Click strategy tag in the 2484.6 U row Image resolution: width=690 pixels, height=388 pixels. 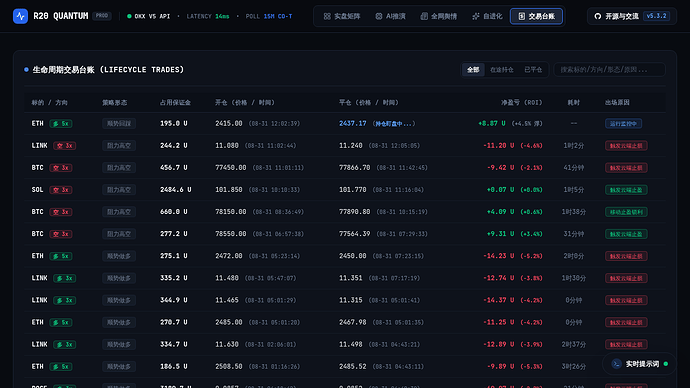(119, 190)
